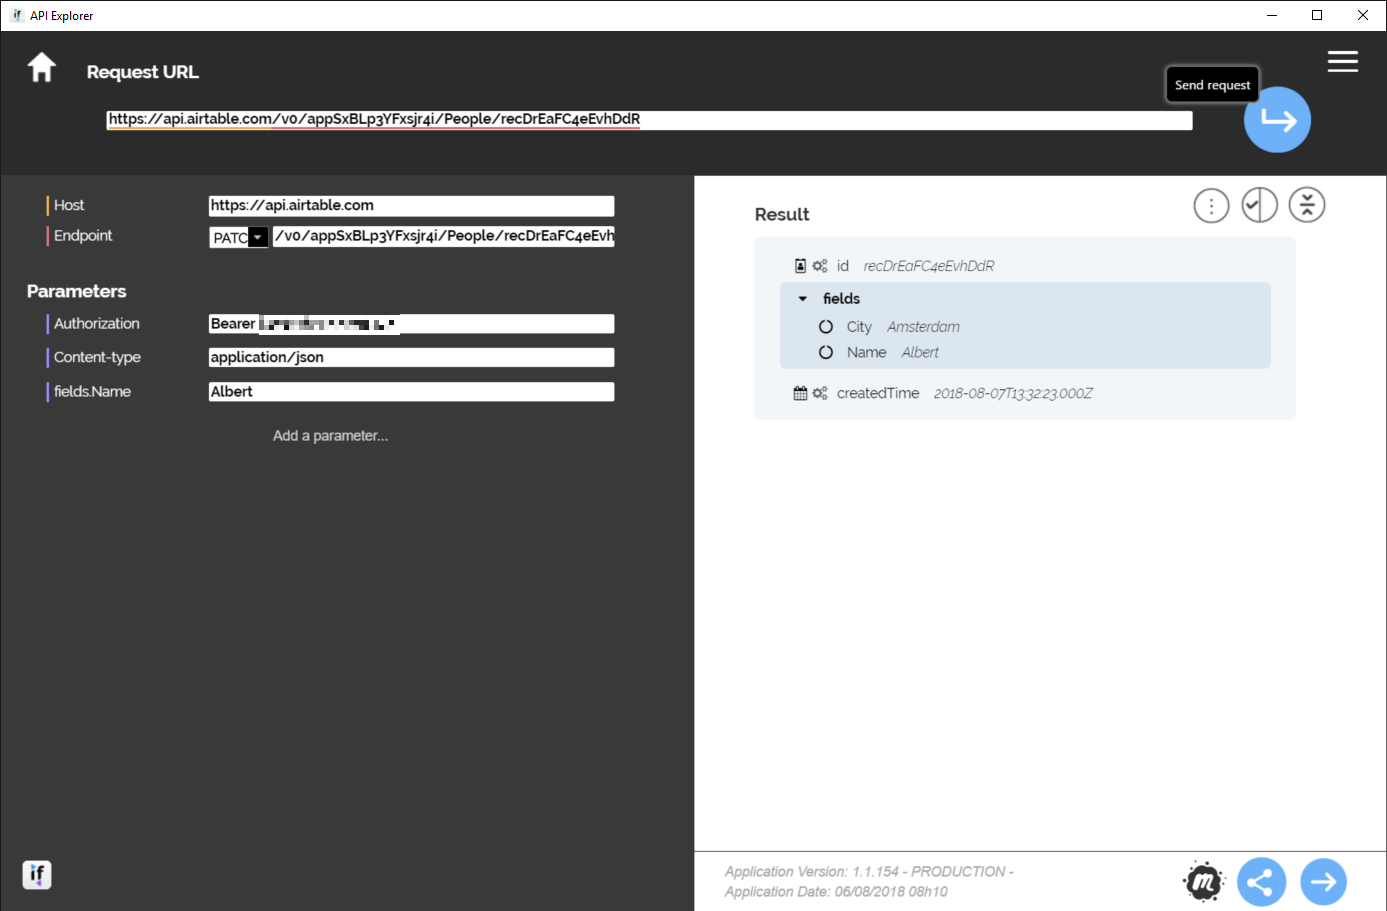This screenshot has width=1387, height=911.
Task: Open result options three-dot menu
Action: [1211, 206]
